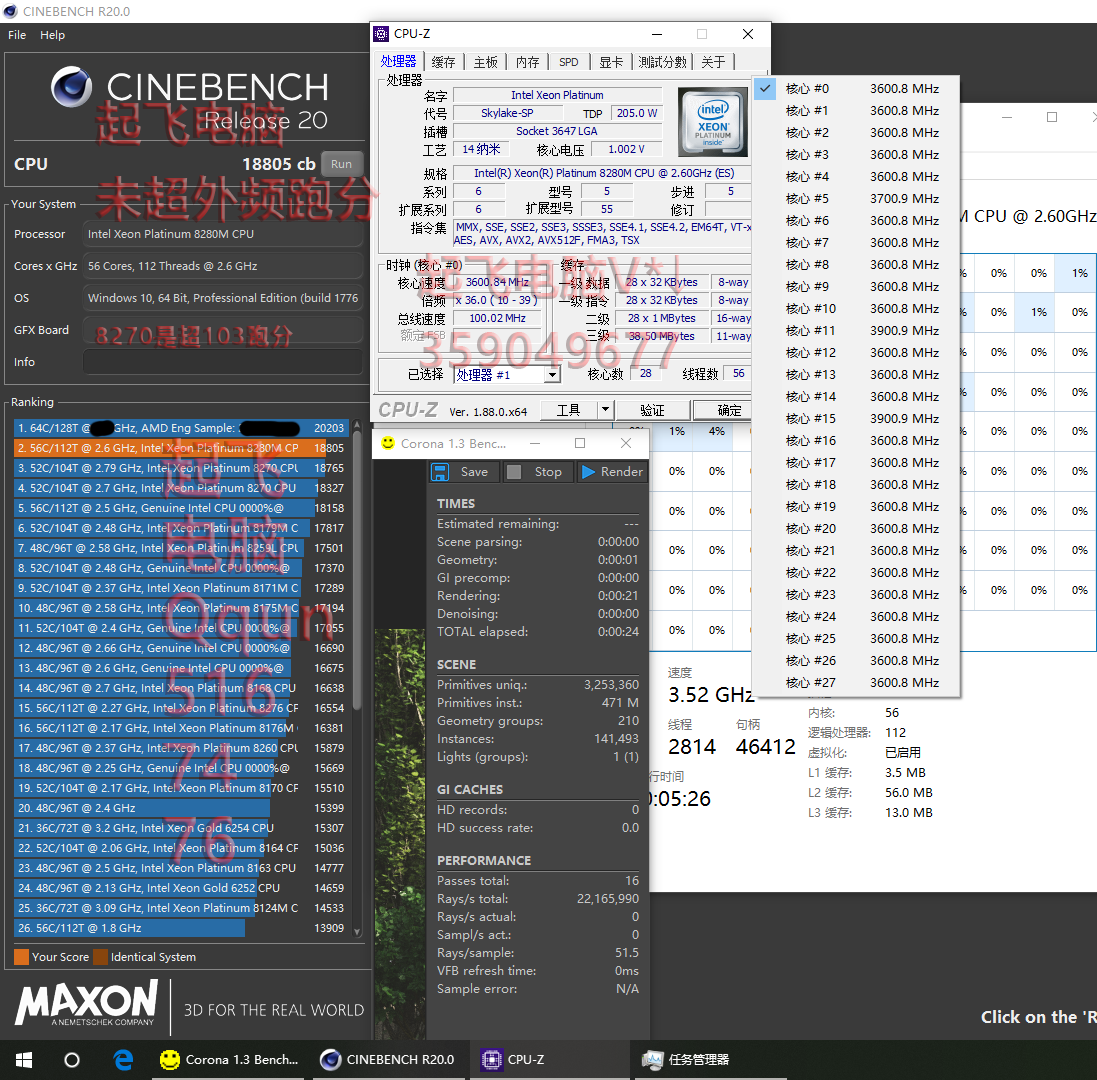Select 核心 #11 at 3900.9 MHz
This screenshot has width=1097, height=1080.
point(856,330)
